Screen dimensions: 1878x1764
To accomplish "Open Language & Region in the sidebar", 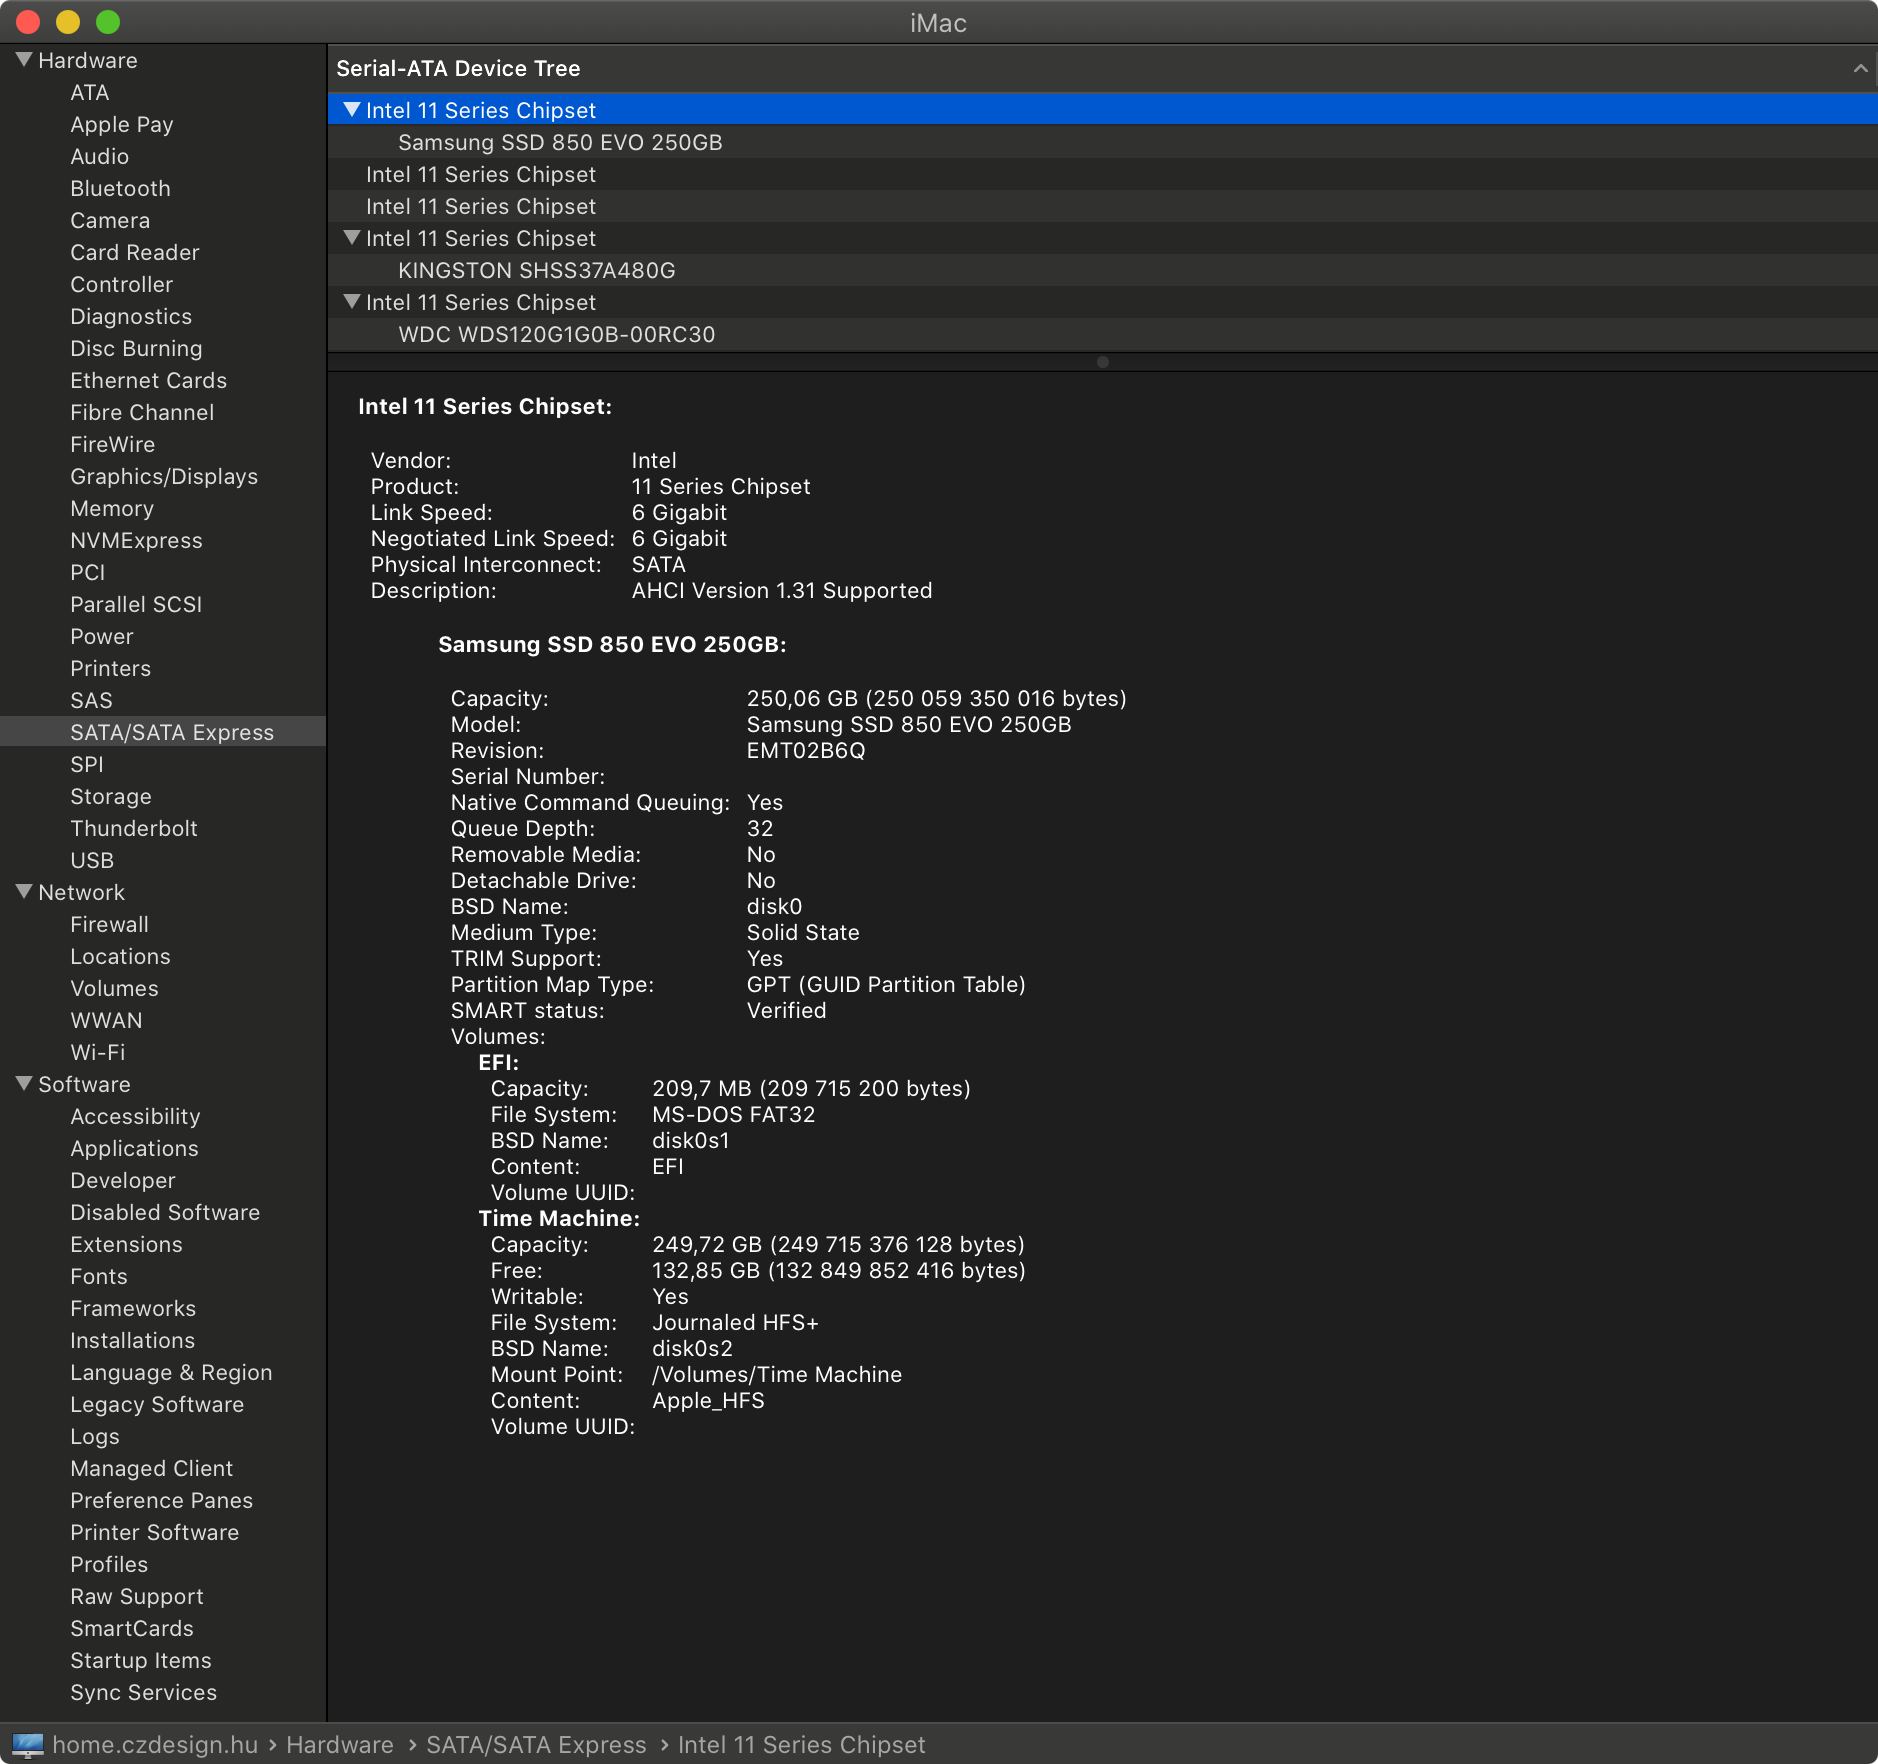I will point(171,1372).
